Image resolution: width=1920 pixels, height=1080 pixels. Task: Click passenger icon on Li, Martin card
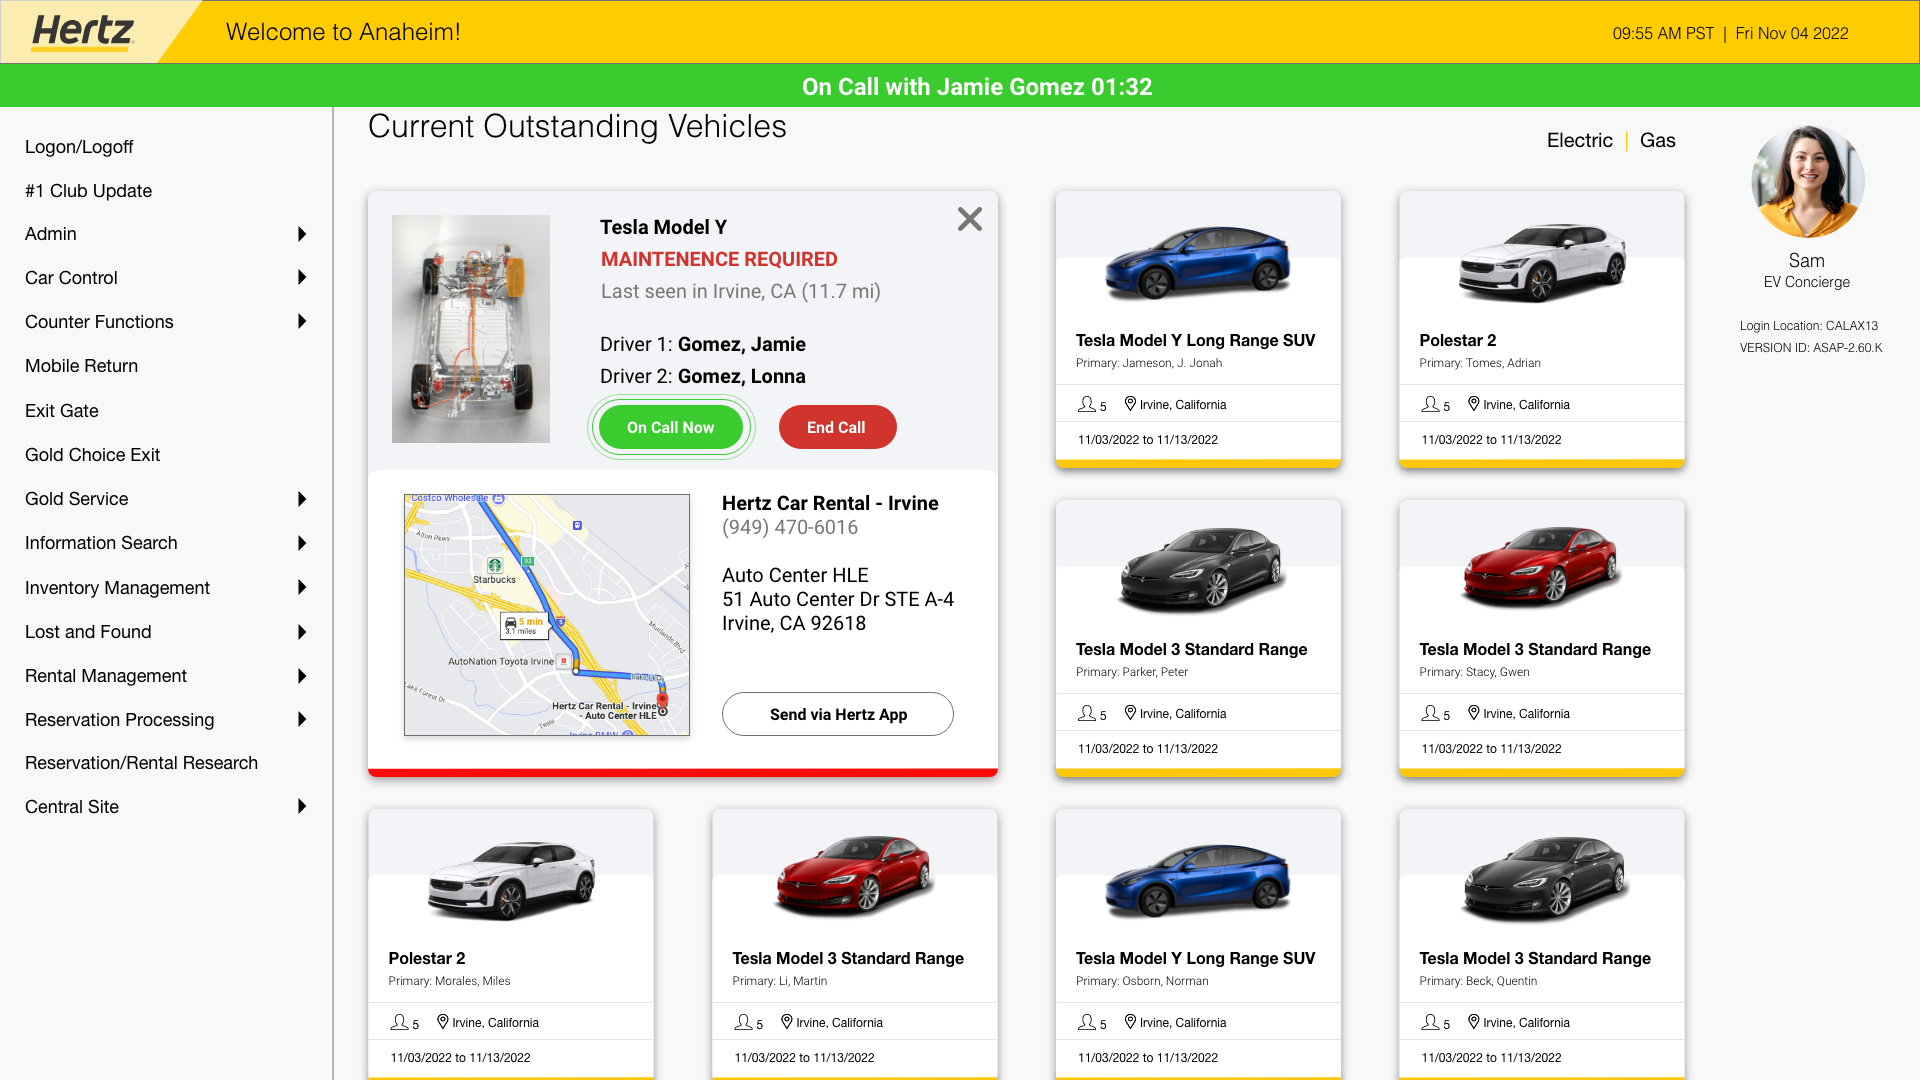tap(744, 1022)
